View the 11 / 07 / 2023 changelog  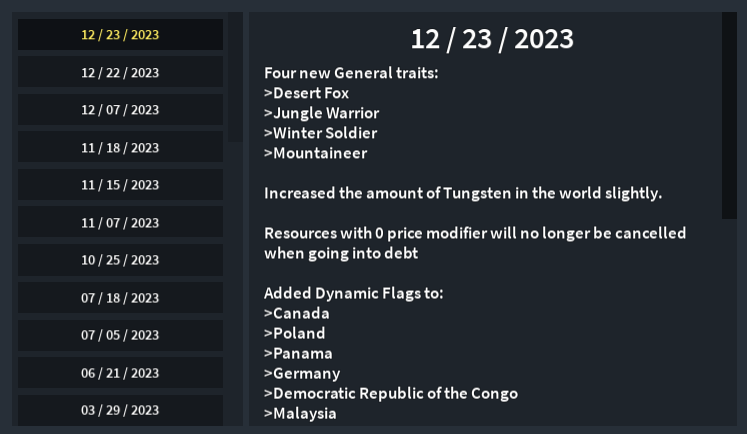tap(120, 223)
